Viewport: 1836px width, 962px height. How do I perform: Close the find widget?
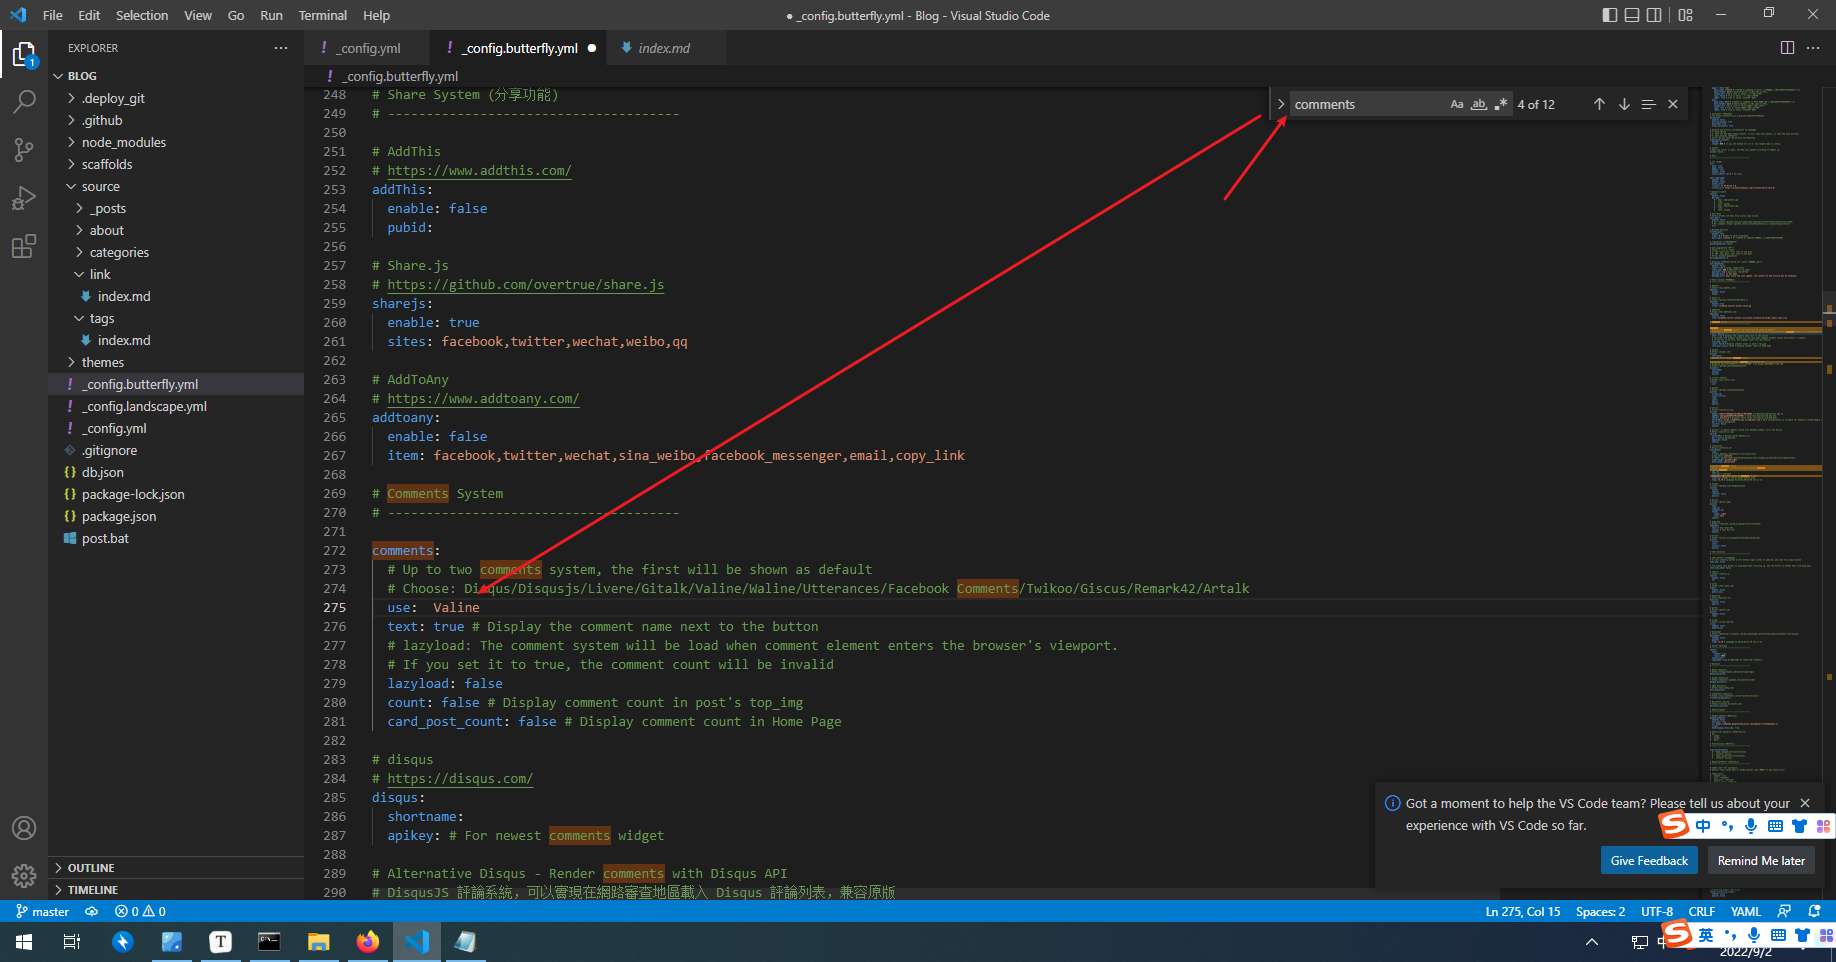point(1673,104)
